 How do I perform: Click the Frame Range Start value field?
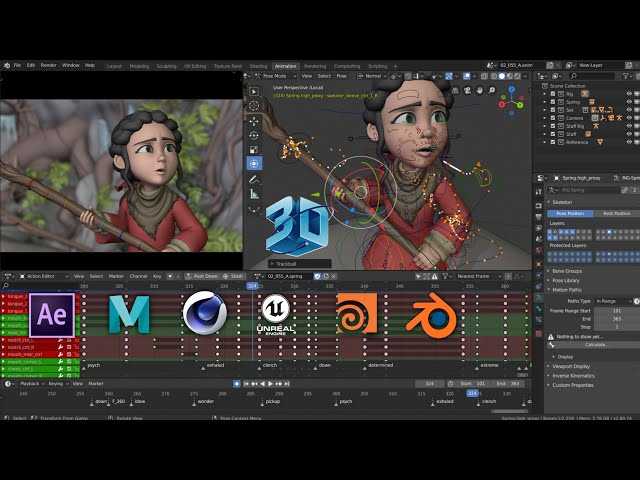(x=617, y=311)
